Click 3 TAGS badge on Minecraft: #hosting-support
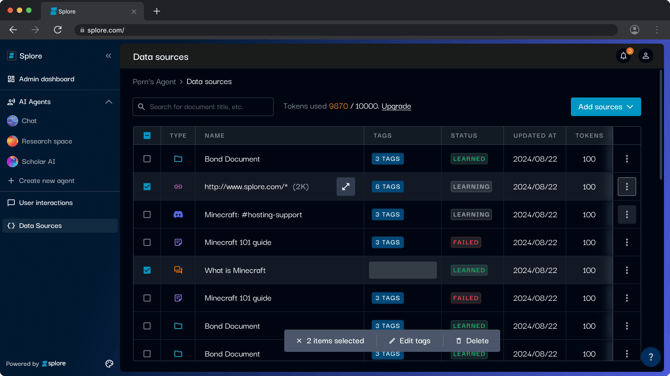 tap(388, 214)
